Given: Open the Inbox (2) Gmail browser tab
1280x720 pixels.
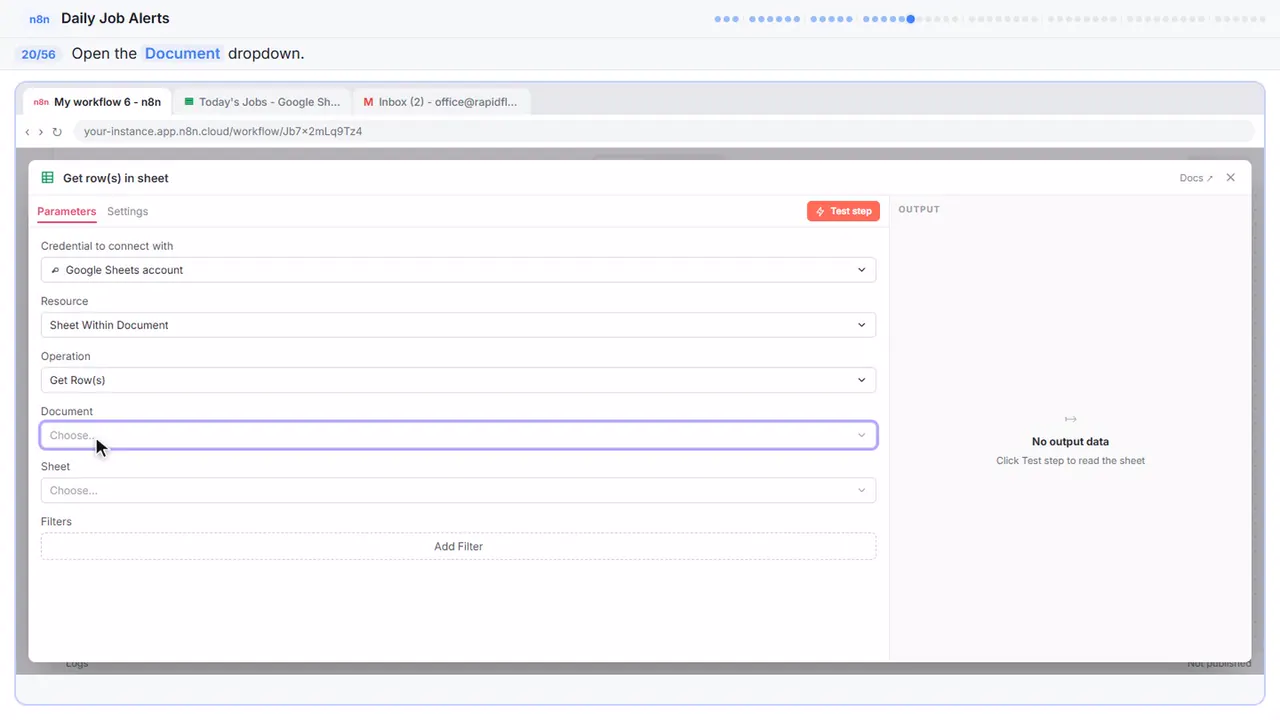Looking at the screenshot, I should [x=441, y=102].
